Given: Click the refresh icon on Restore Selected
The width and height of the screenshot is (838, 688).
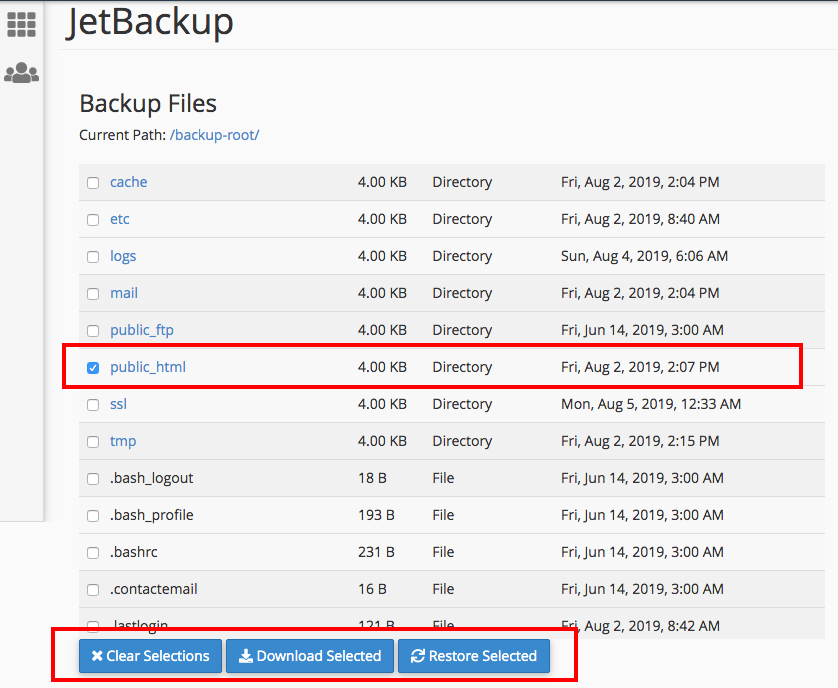Looking at the screenshot, I should (x=417, y=656).
